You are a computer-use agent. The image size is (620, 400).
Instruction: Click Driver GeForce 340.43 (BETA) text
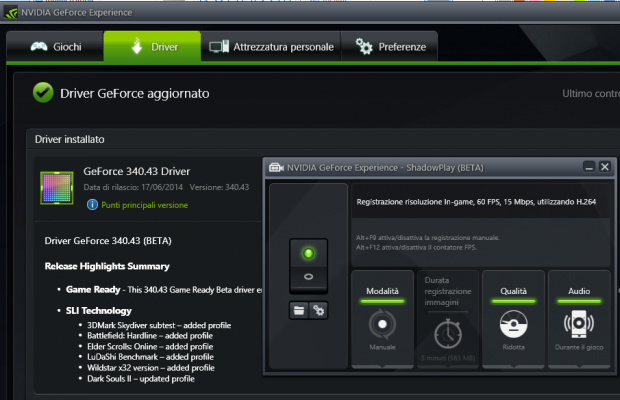point(108,241)
